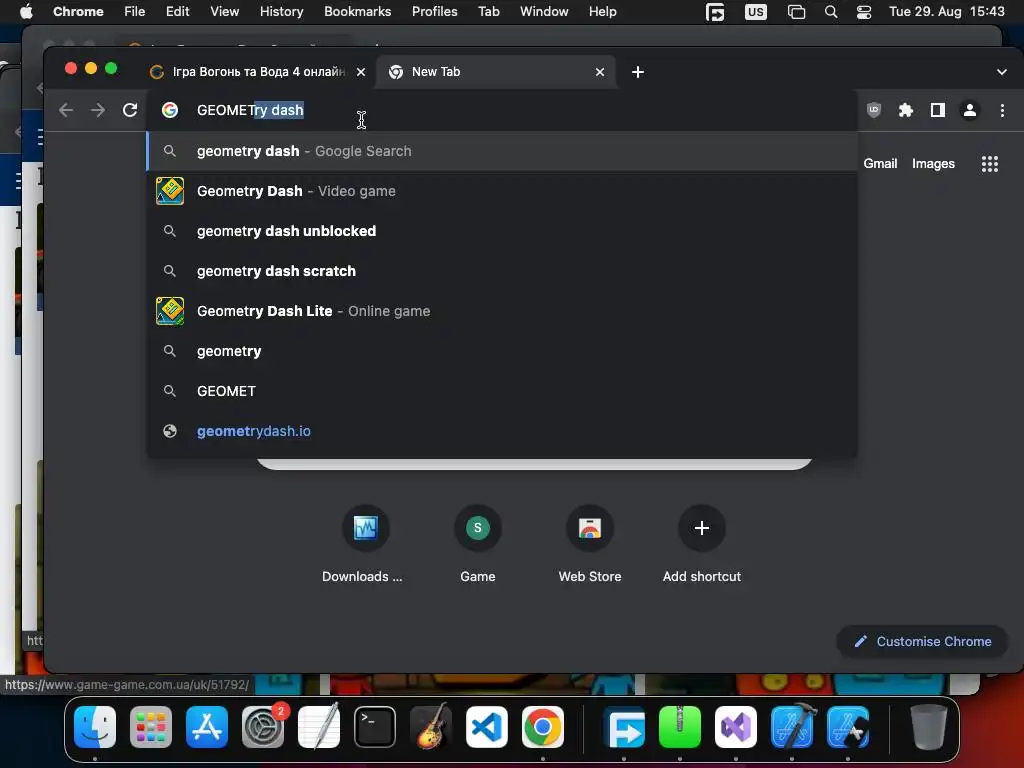Select 'geometry dash unblocked' suggestion

tap(502, 231)
